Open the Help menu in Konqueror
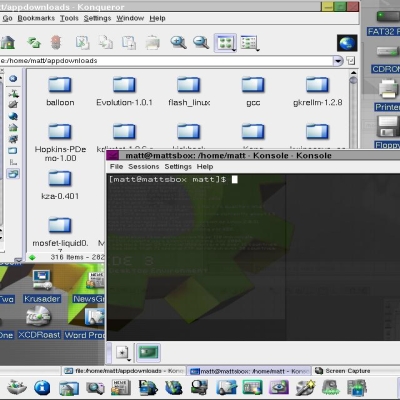400x400 pixels. [157, 18]
